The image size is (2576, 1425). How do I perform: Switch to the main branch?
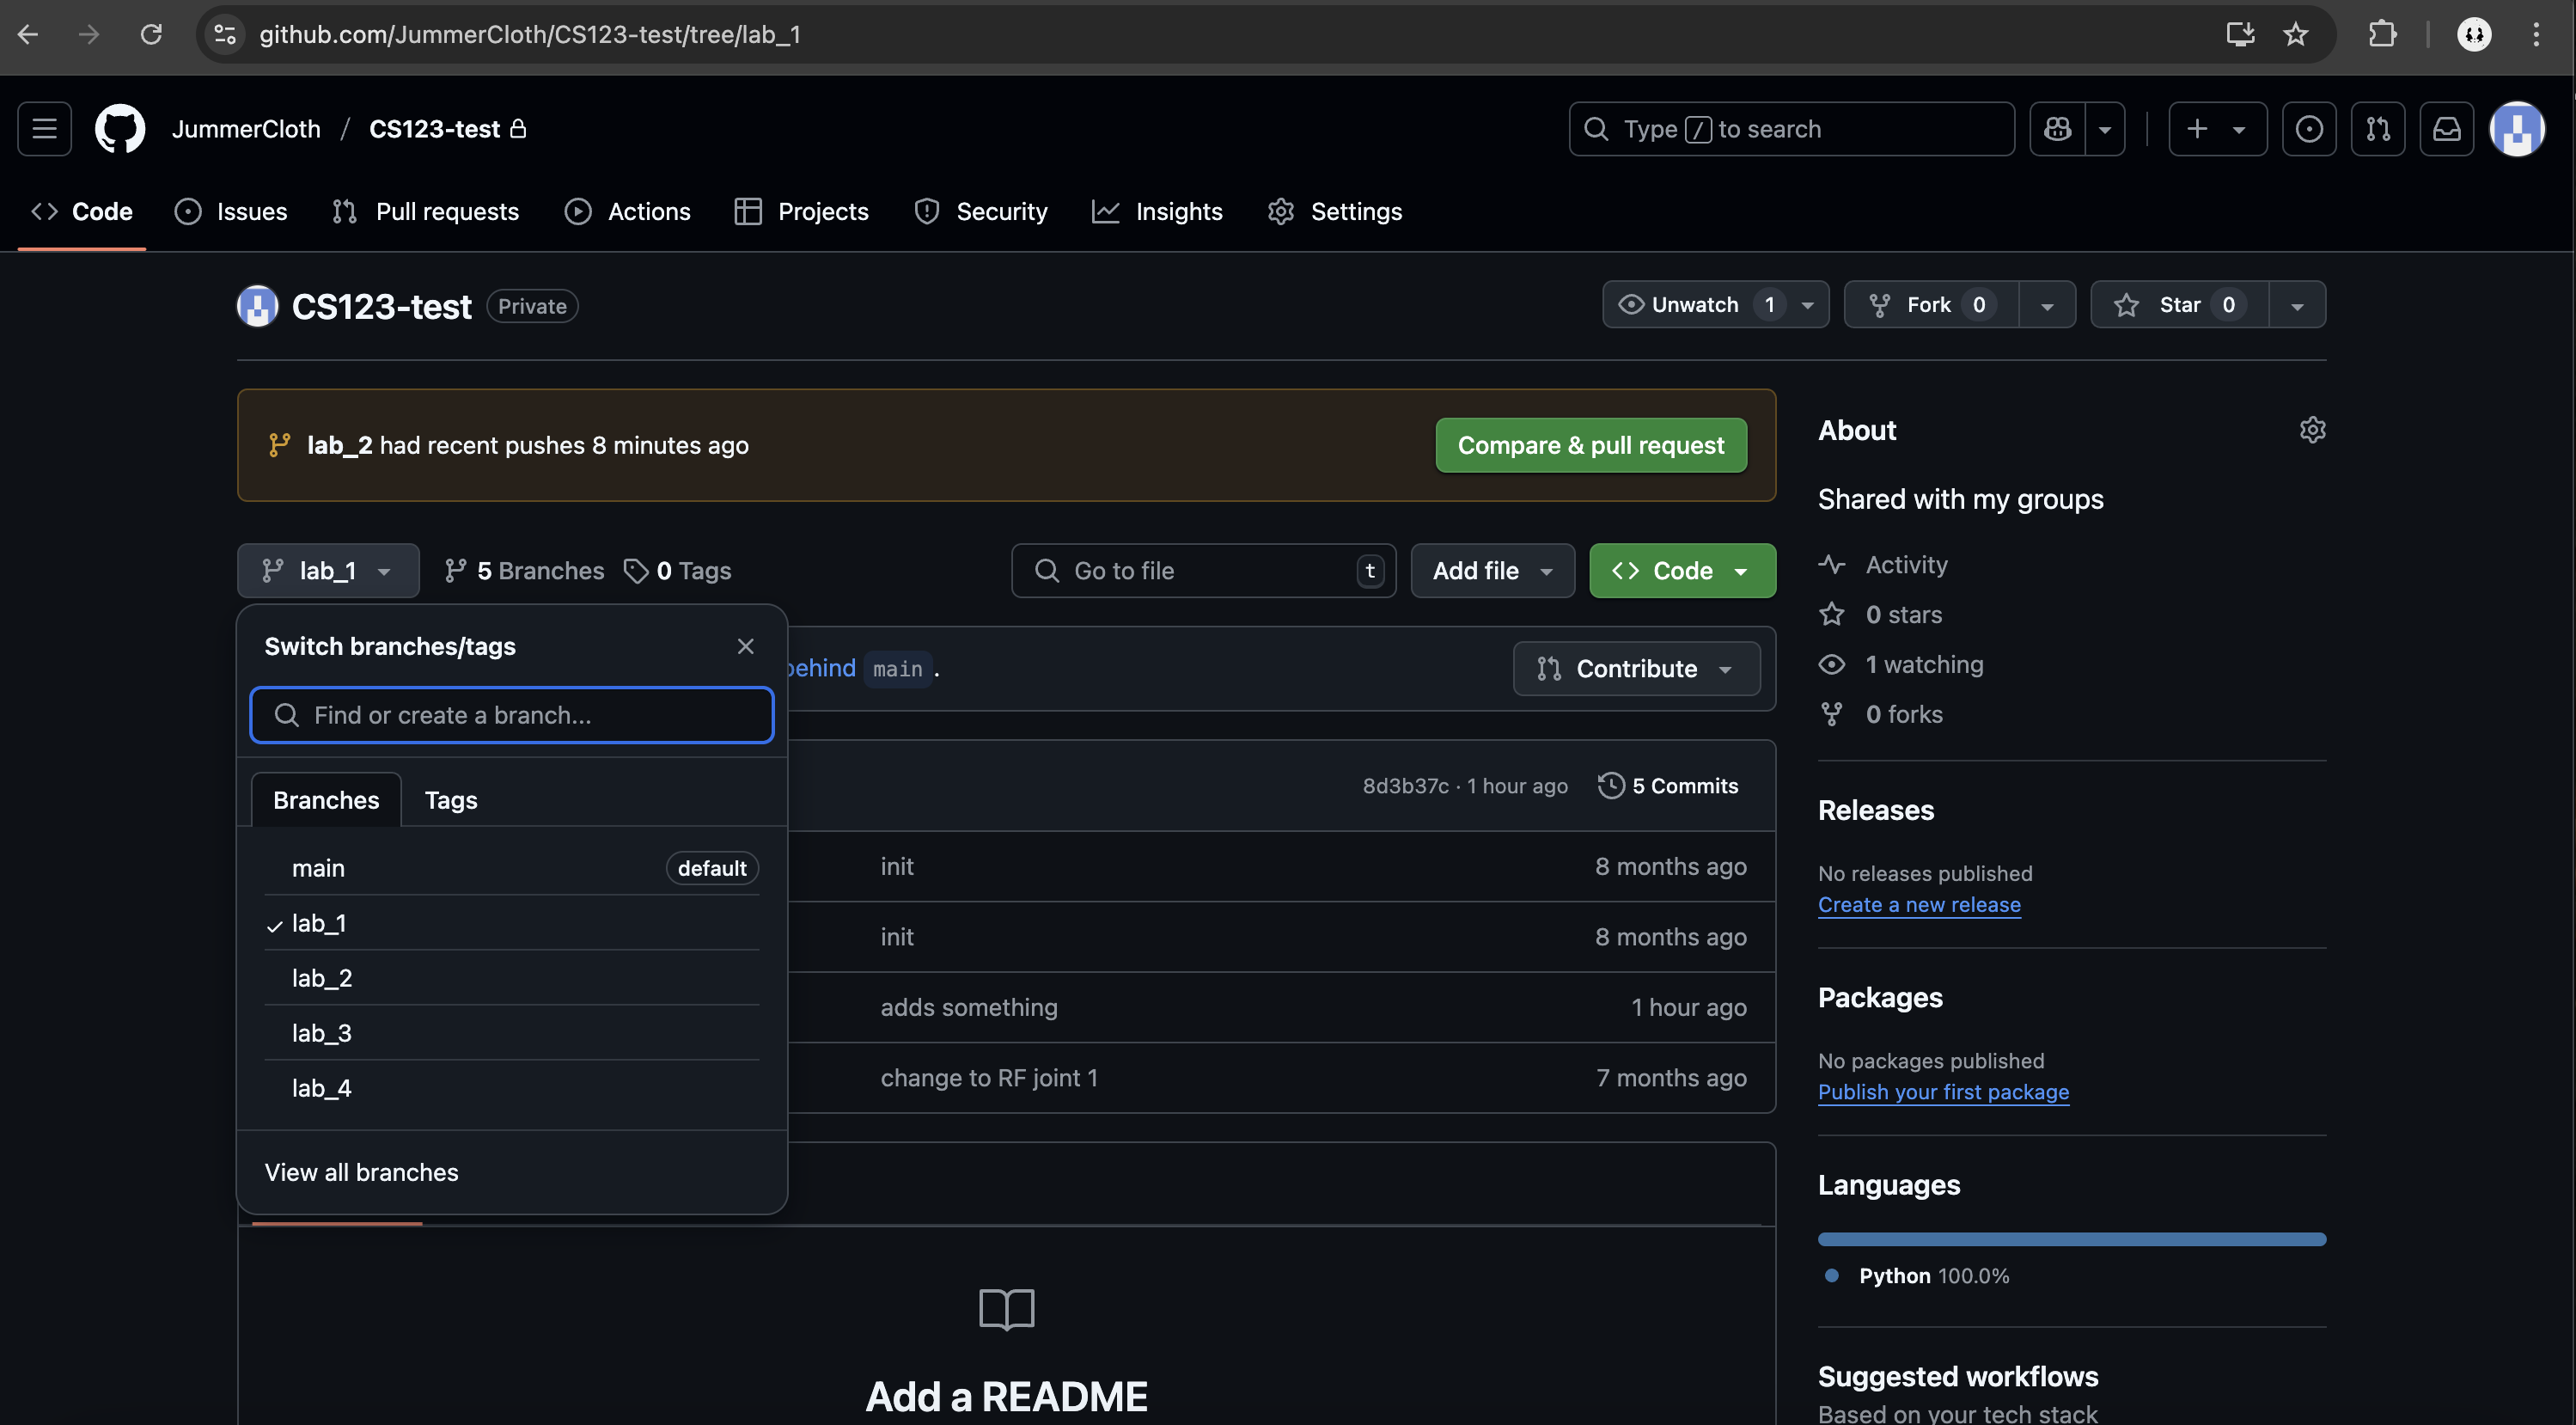pos(511,868)
